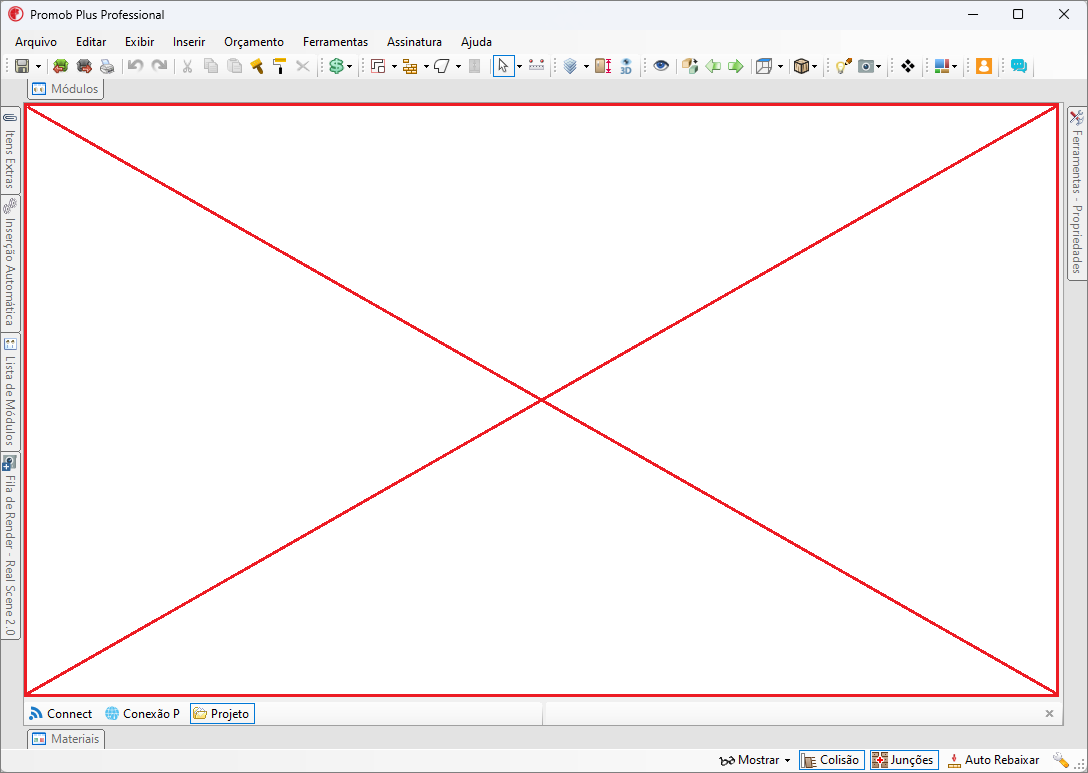1088x773 pixels.
Task: Toggle the arrow selection tool
Action: pos(503,66)
